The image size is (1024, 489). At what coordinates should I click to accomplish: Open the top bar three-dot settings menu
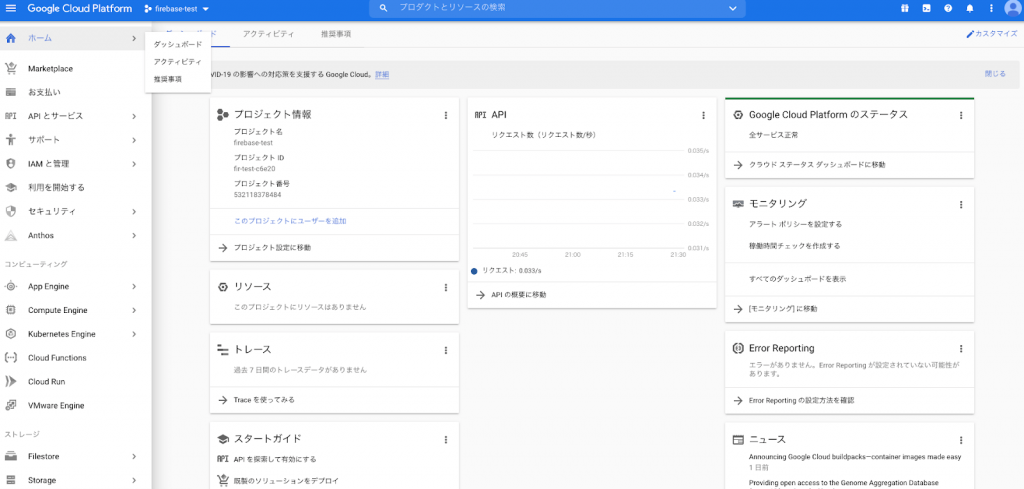click(991, 8)
